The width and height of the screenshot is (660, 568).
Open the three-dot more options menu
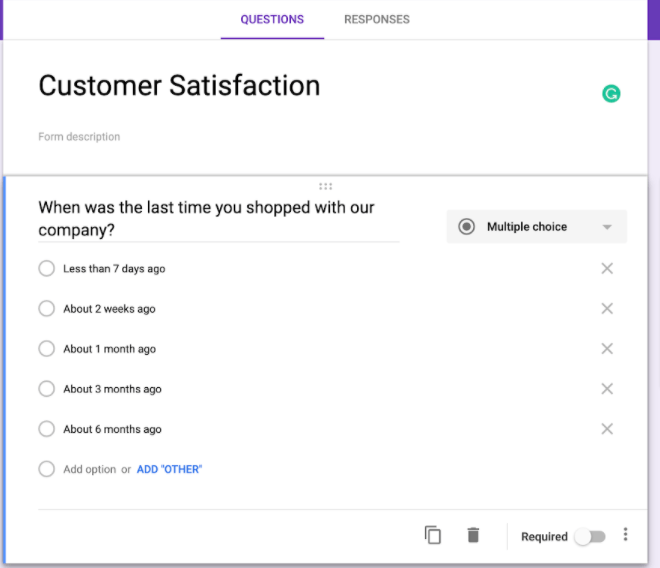(626, 535)
